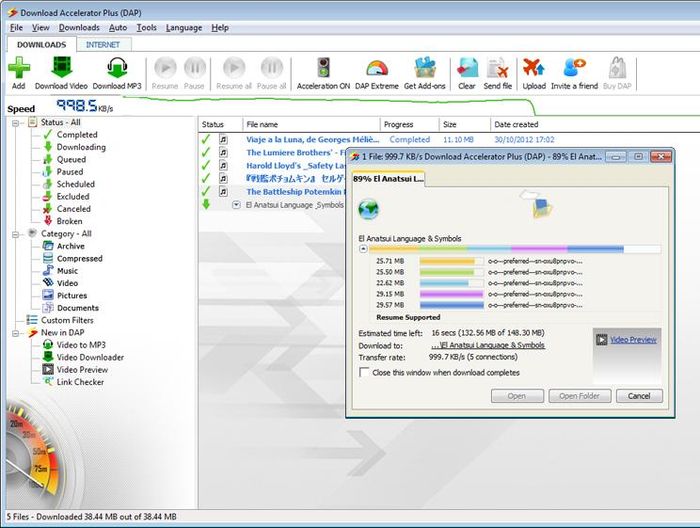The height and width of the screenshot is (528, 700).
Task: Sort the list by Date created column
Action: point(516,125)
